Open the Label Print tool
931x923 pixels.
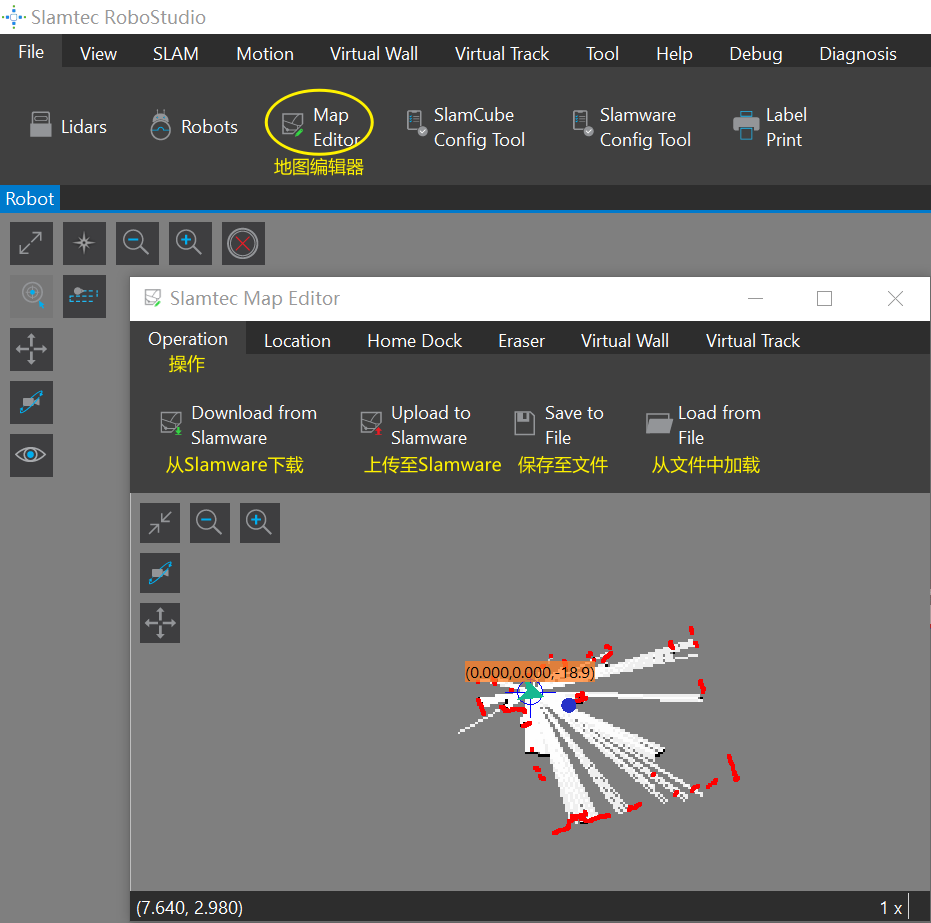pyautogui.click(x=770, y=126)
